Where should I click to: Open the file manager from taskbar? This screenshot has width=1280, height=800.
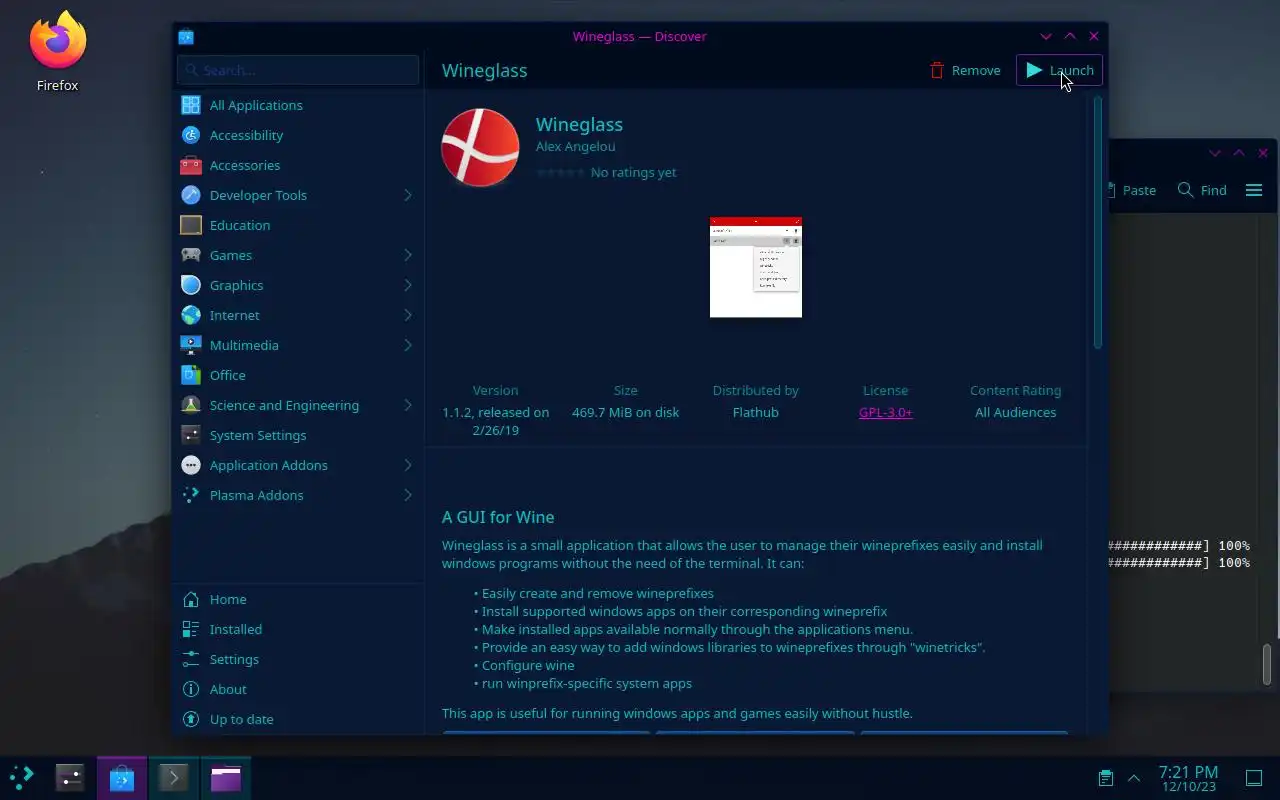[225, 777]
